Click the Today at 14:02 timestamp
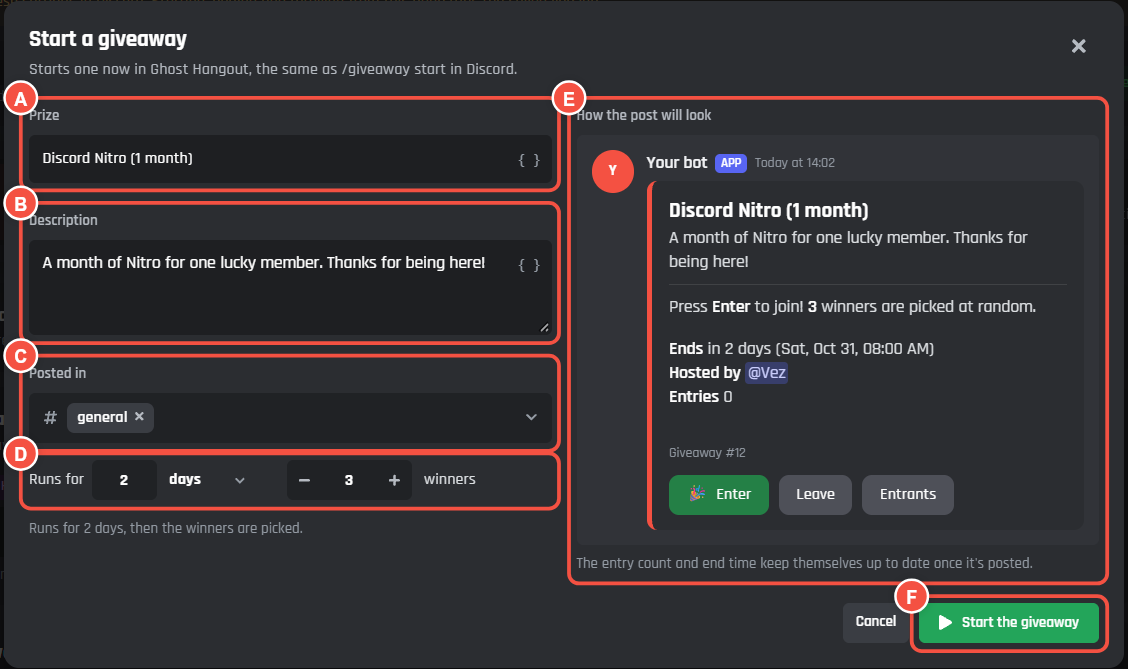The image size is (1128, 669). point(795,163)
